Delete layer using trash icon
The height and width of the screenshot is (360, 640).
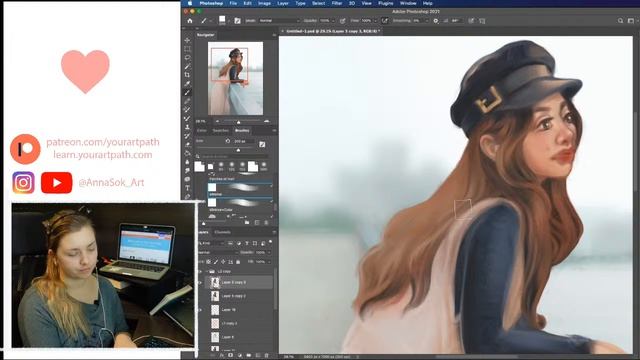(267, 356)
